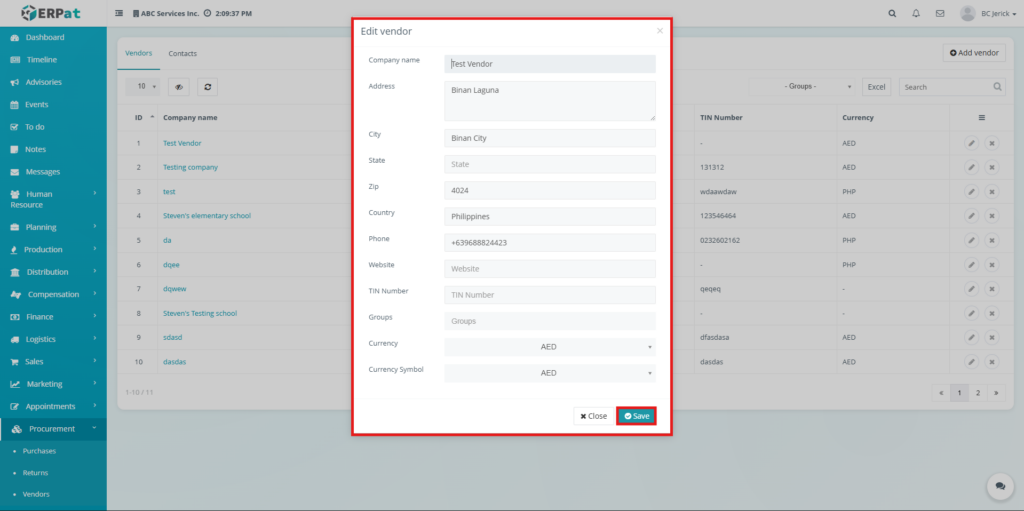Delete the Test Vendor row
This screenshot has height=511, width=1024.
991,143
